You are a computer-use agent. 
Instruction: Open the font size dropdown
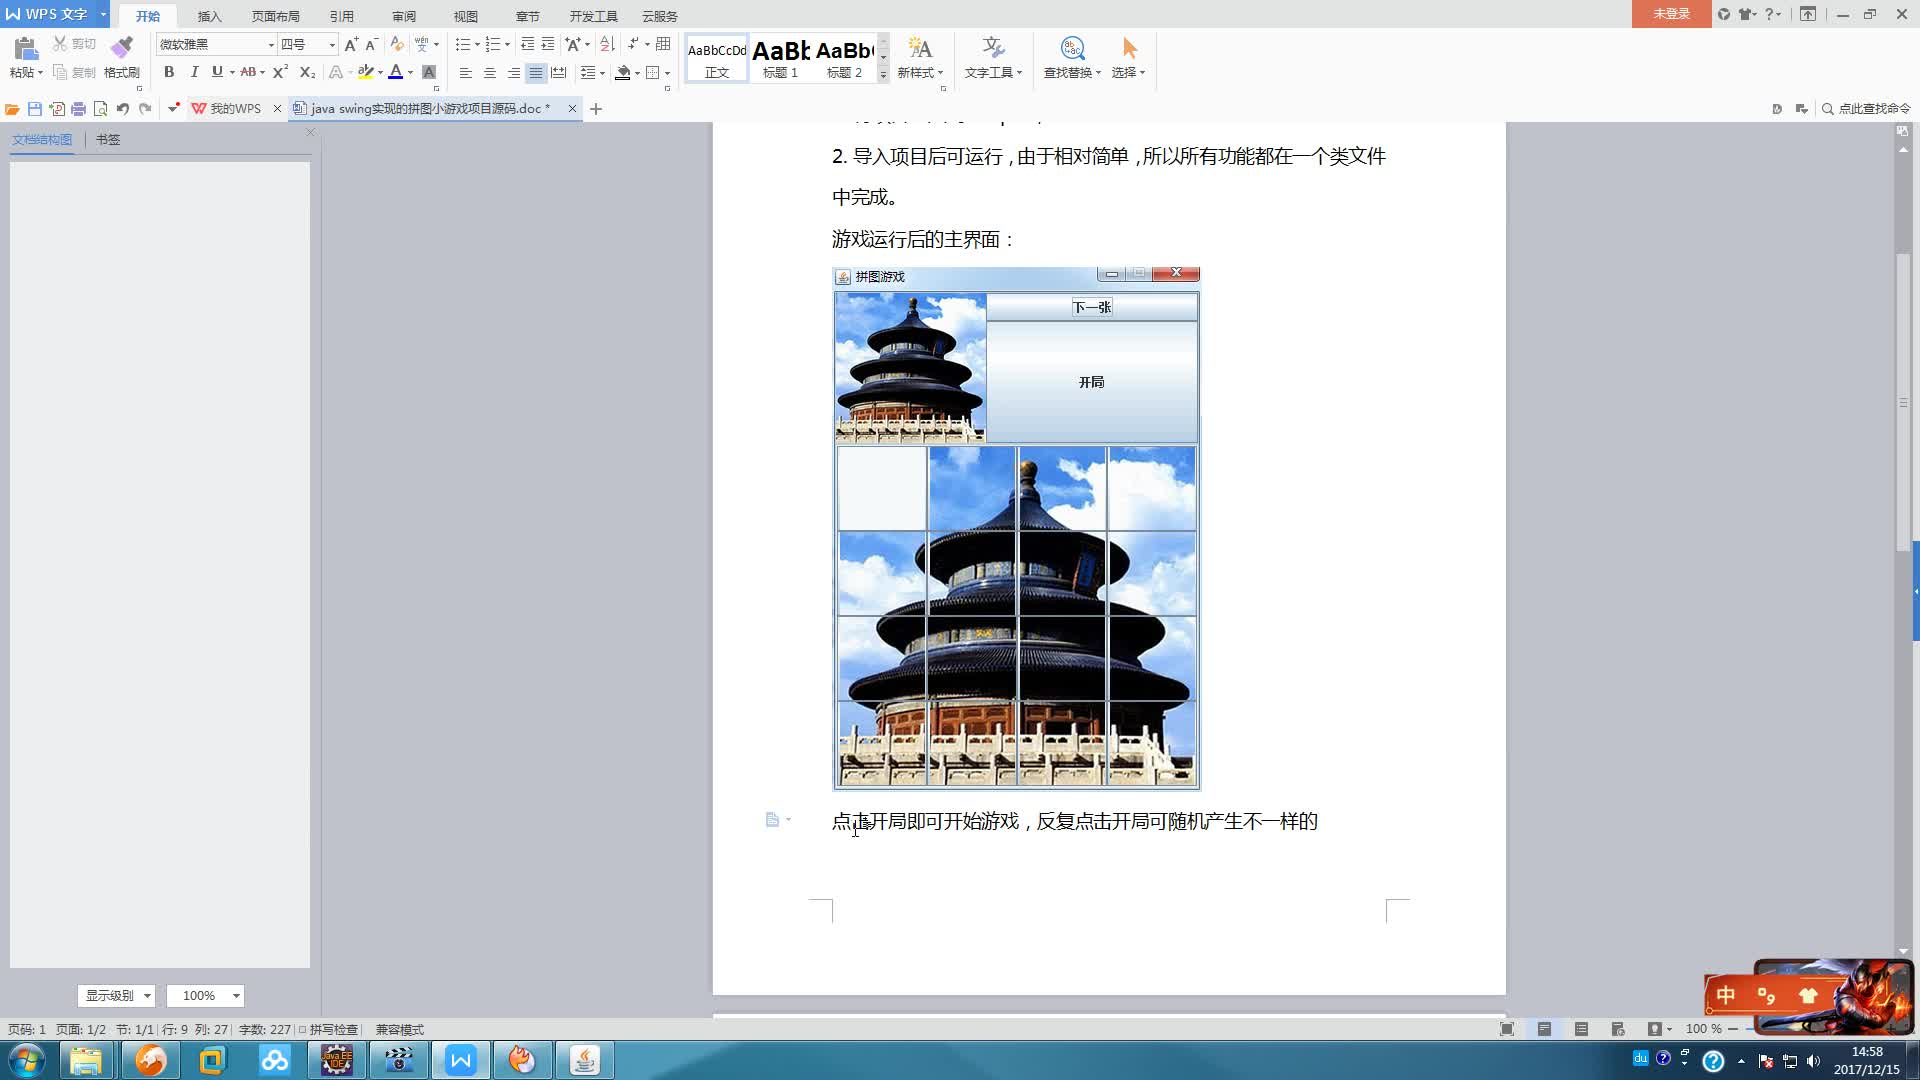331,44
